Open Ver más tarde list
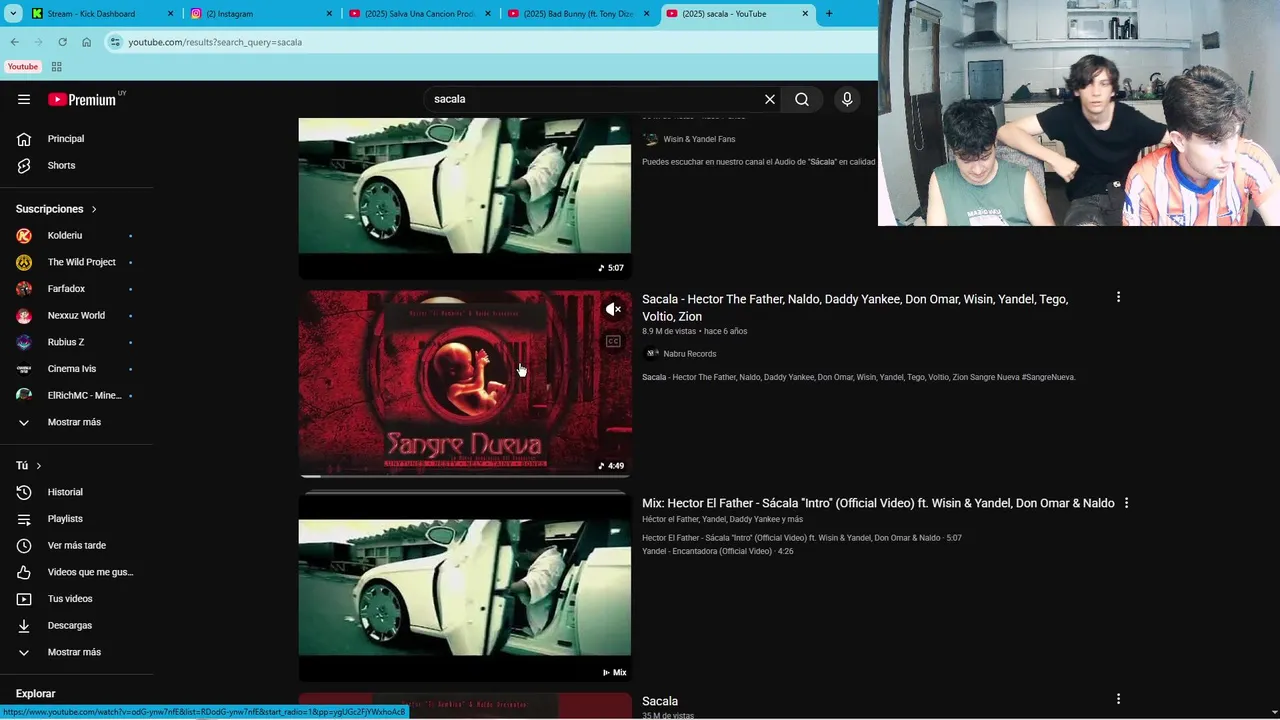 pyautogui.click(x=76, y=545)
